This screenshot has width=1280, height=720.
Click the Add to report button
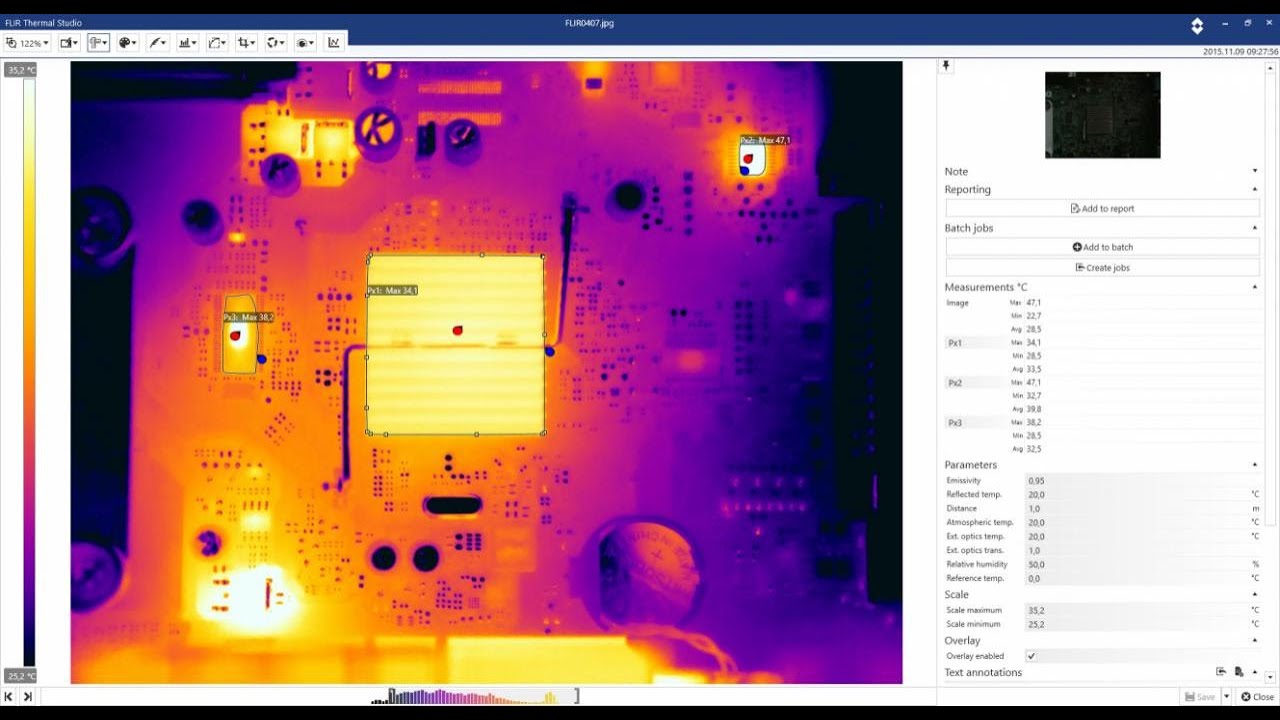click(1102, 208)
